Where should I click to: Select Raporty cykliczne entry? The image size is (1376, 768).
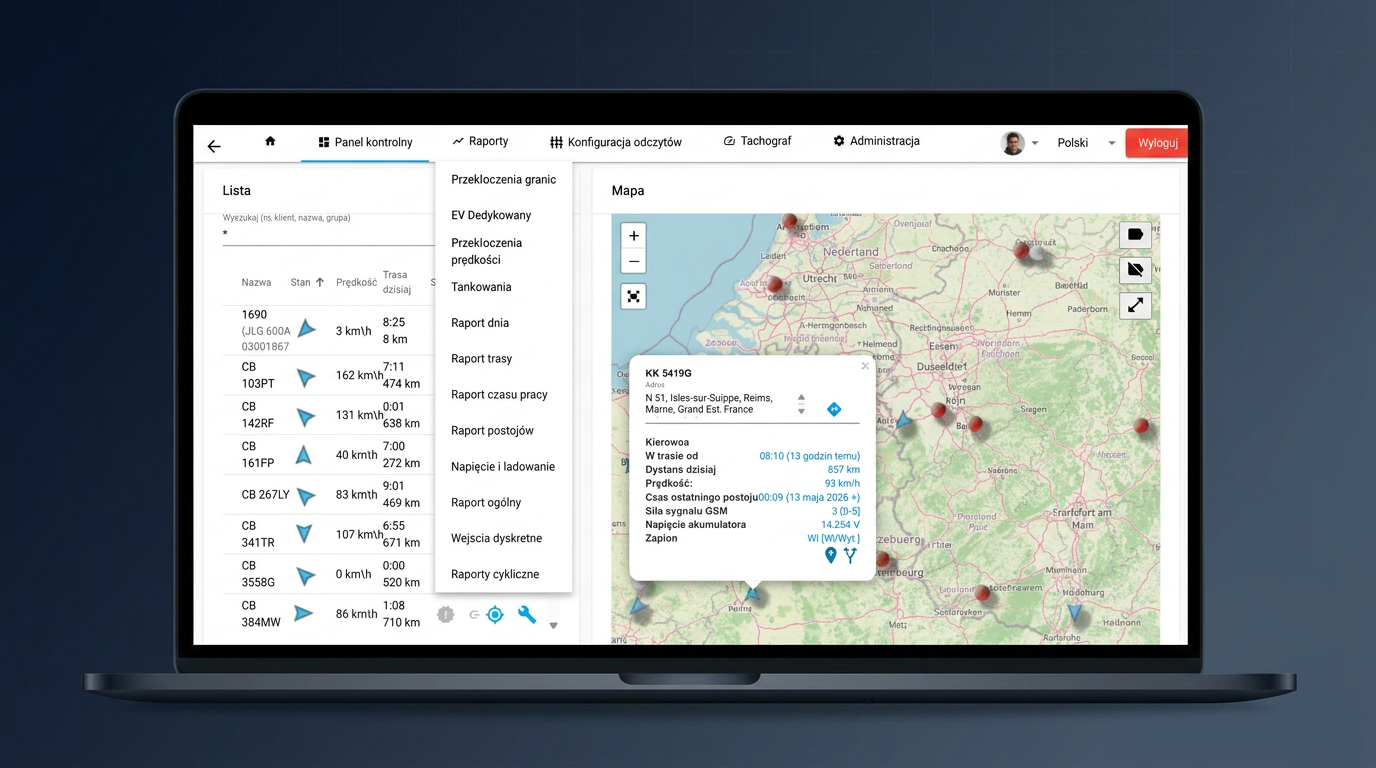[x=495, y=574]
